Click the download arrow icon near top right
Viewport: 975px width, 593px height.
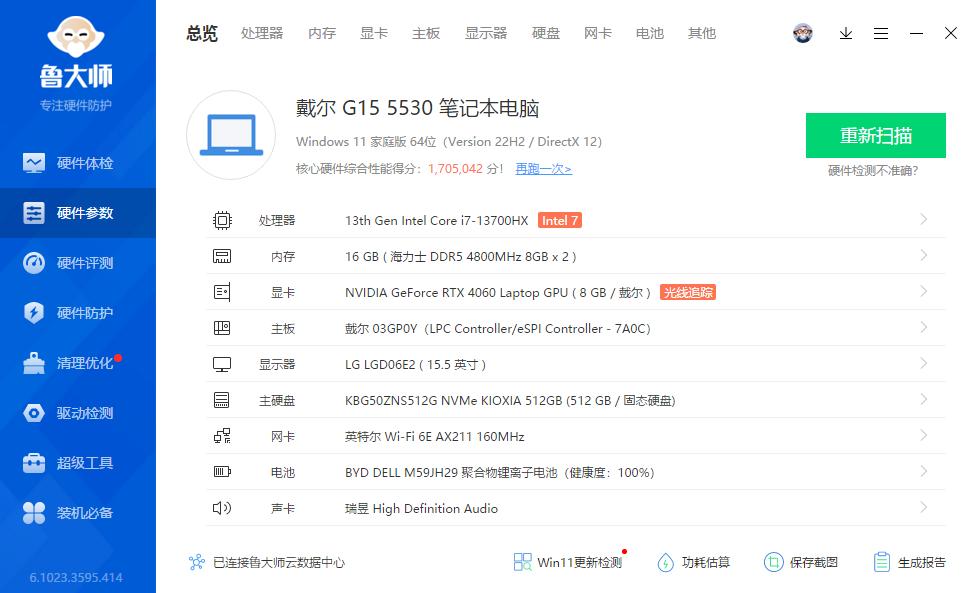tap(845, 33)
